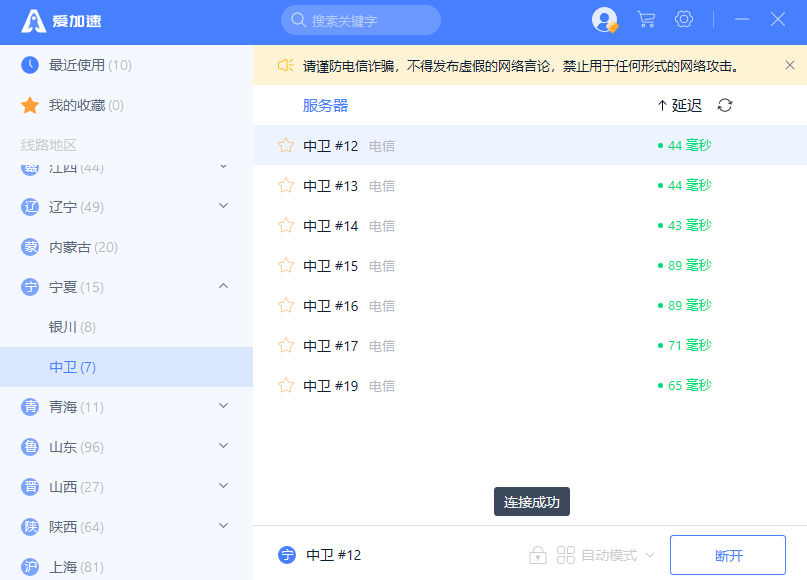Click the 断开 disconnect button
Screen dimensions: 807x580
(728, 555)
